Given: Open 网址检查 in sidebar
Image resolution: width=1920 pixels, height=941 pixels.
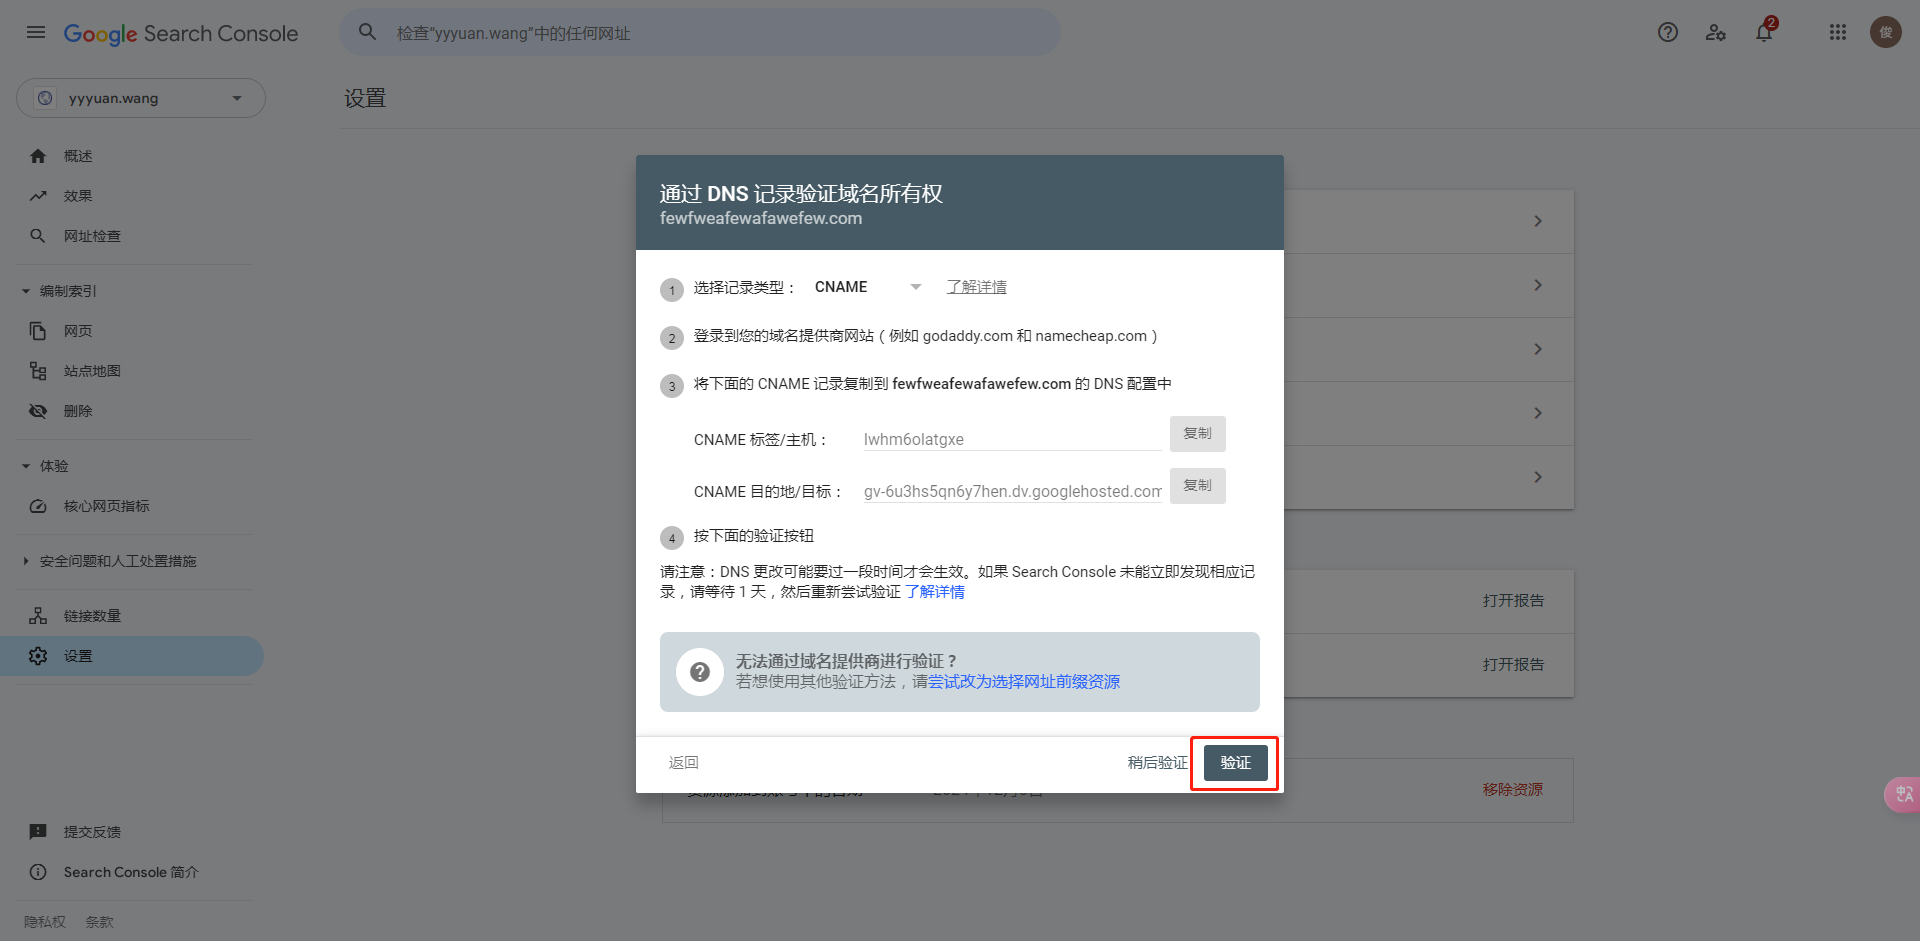Looking at the screenshot, I should pos(92,236).
